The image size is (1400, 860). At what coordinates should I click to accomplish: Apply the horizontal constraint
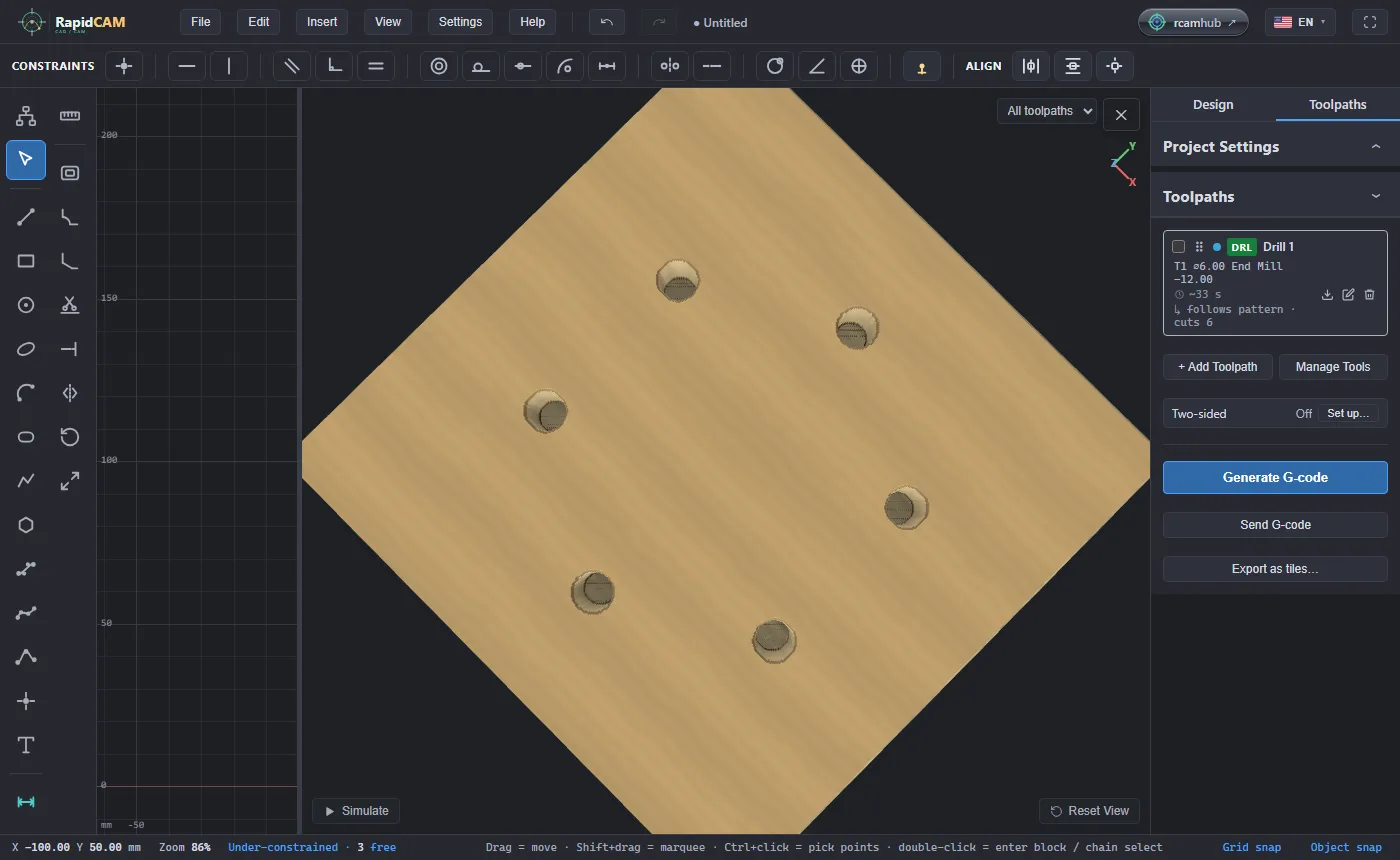187,66
